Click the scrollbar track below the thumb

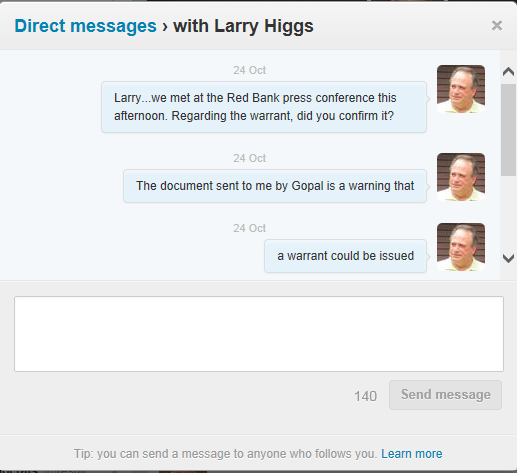click(508, 213)
